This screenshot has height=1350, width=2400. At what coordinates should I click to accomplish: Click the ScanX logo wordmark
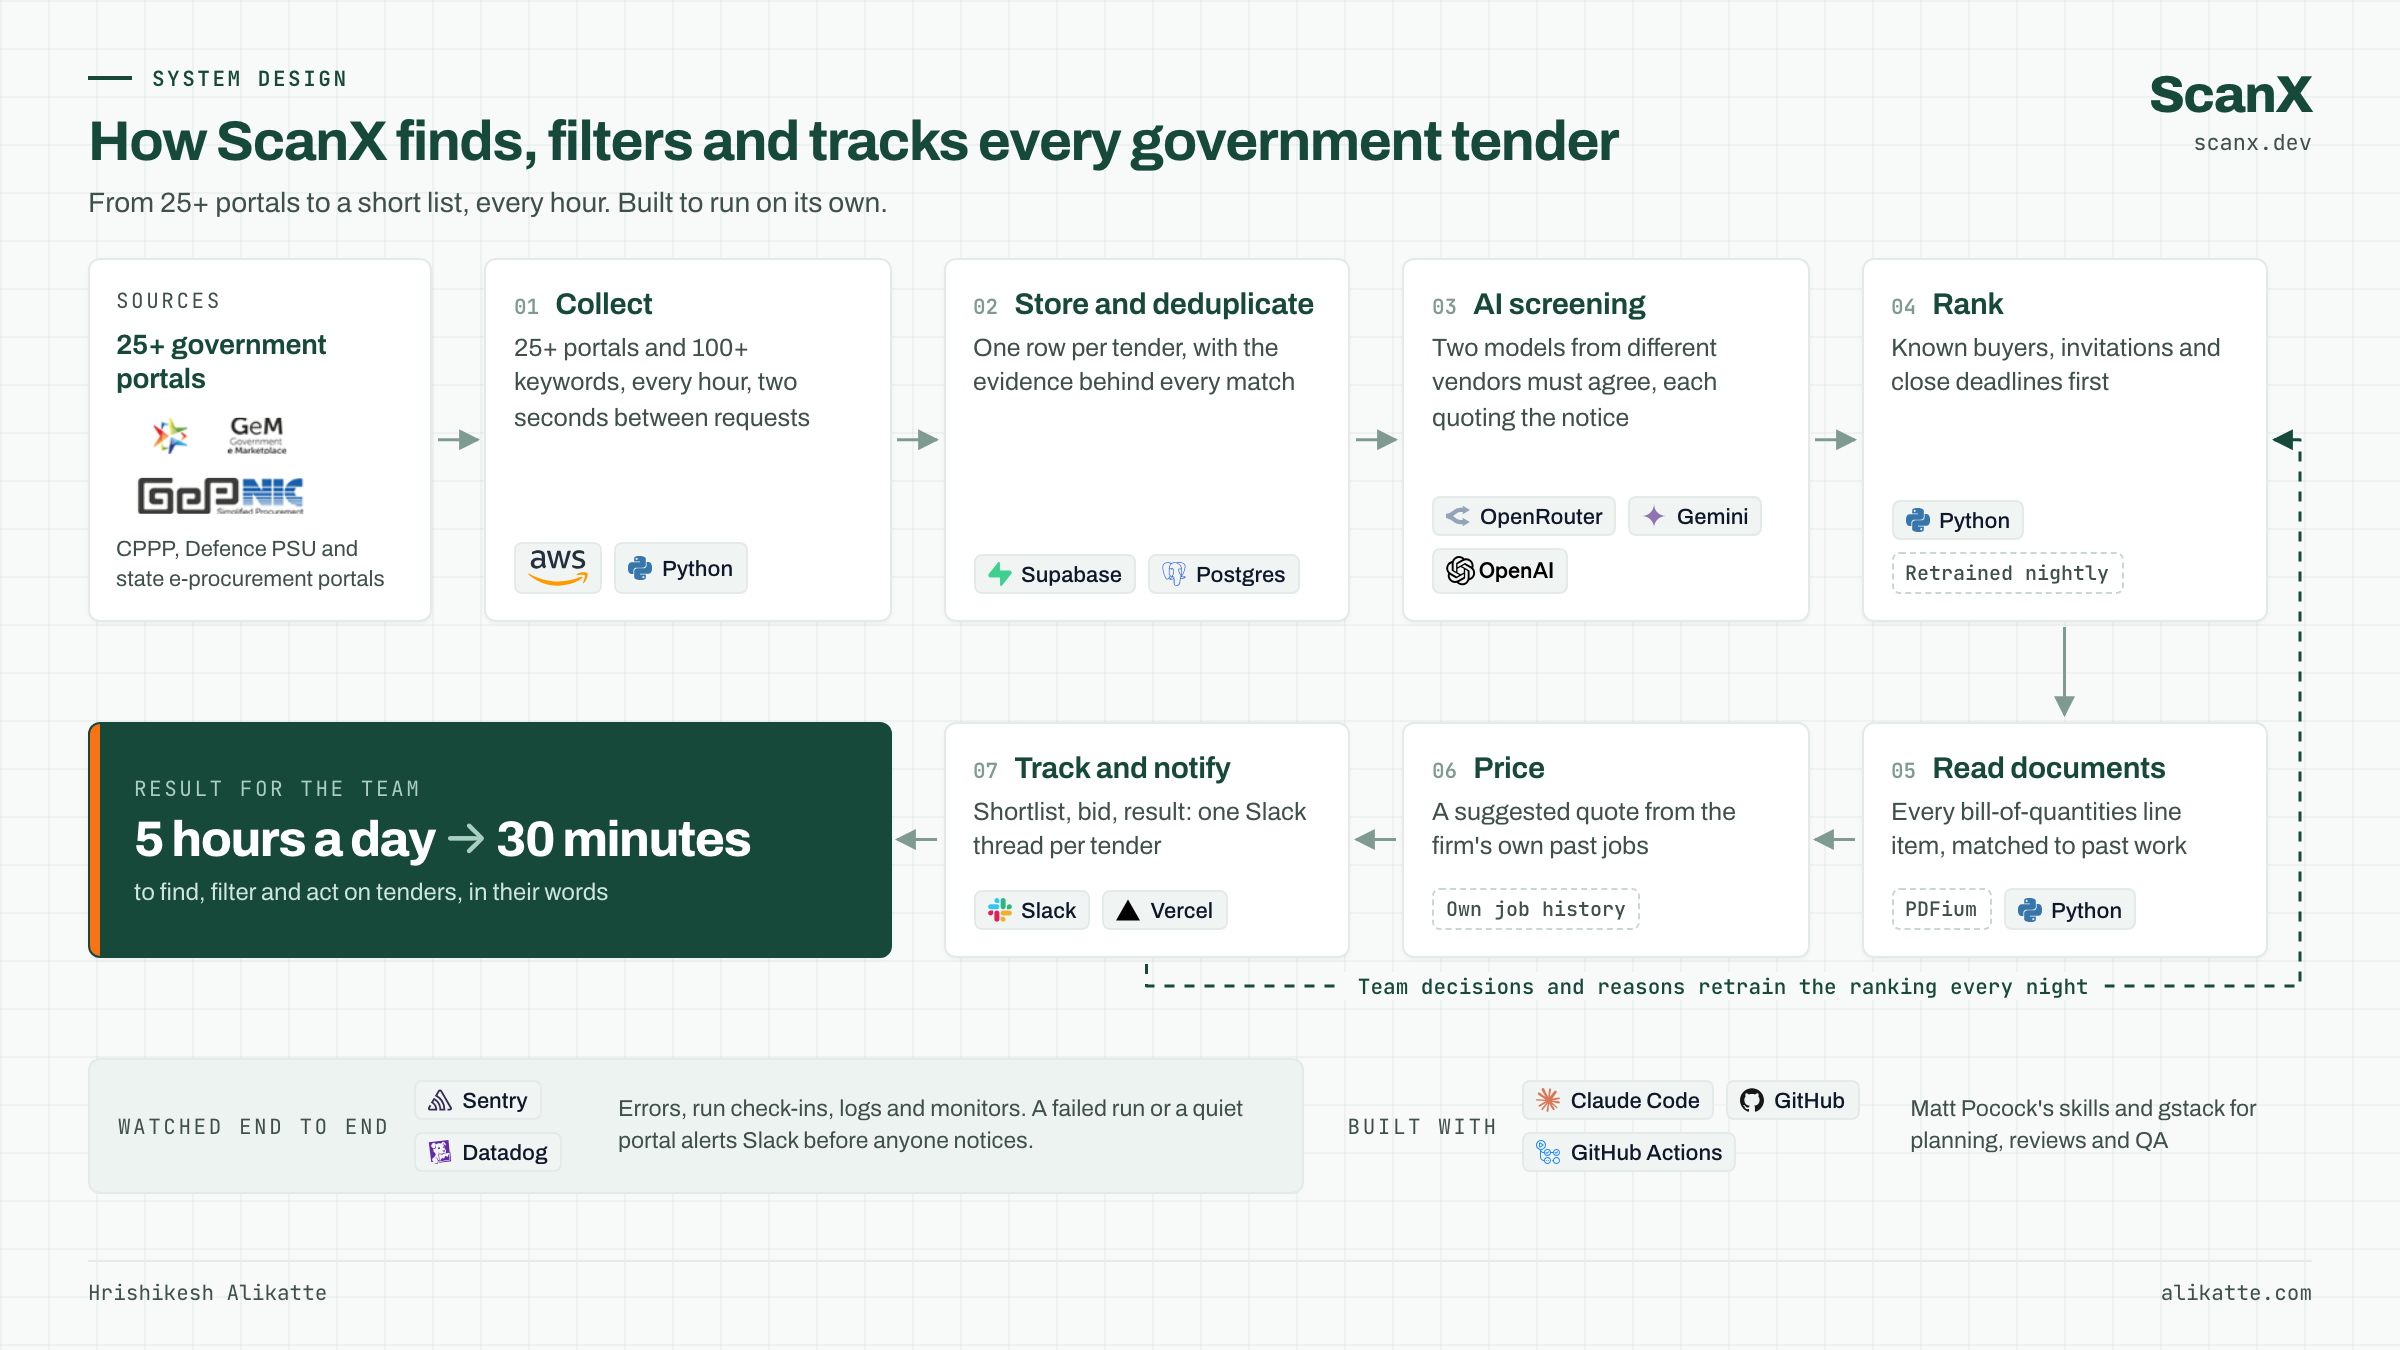2231,95
